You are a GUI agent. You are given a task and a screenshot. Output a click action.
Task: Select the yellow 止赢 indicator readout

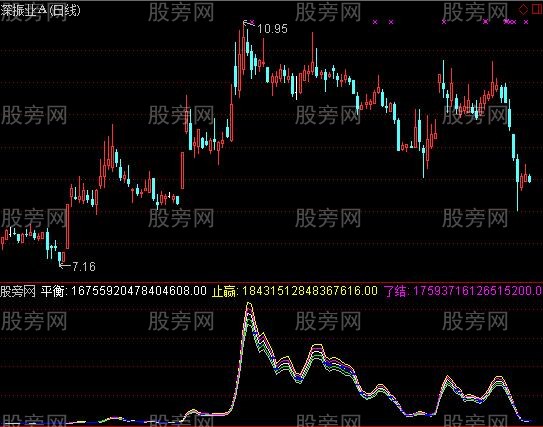coord(295,291)
